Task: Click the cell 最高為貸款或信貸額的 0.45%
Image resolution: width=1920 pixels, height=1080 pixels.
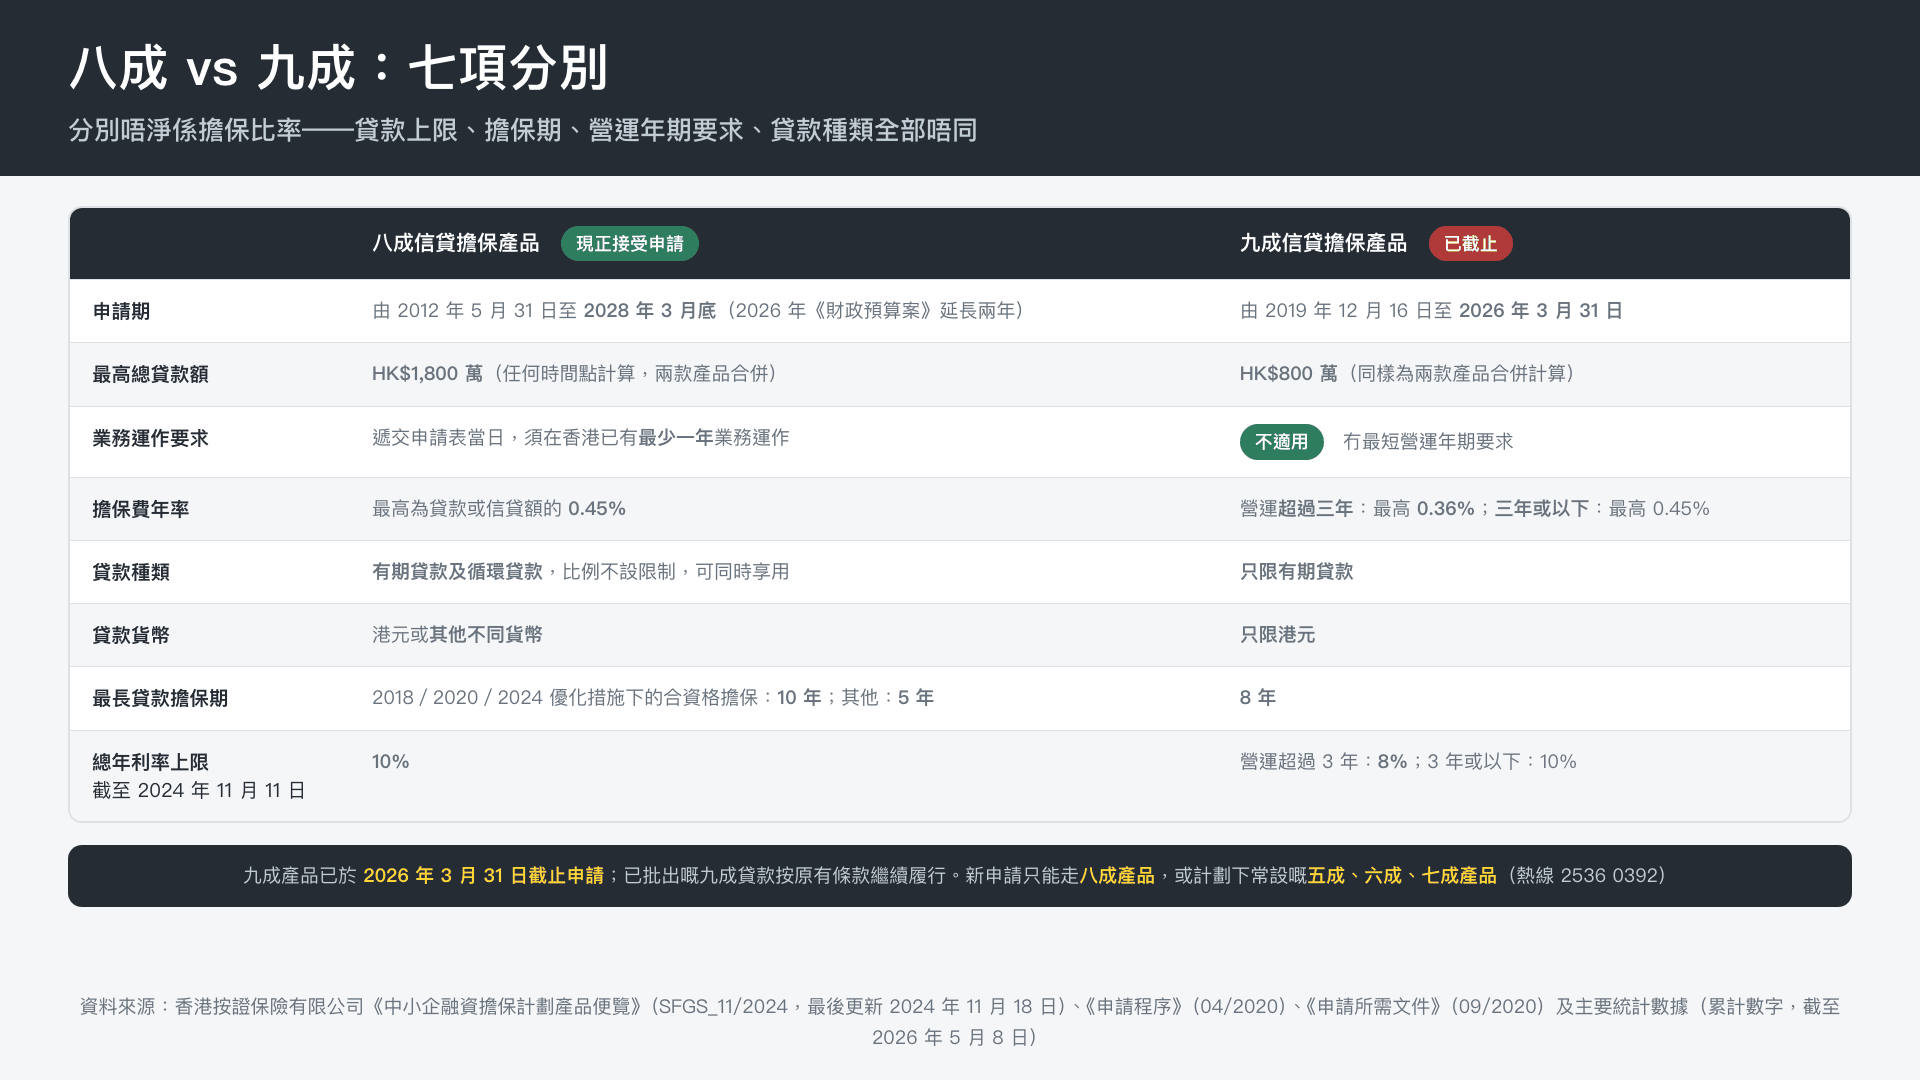Action: pos(499,509)
